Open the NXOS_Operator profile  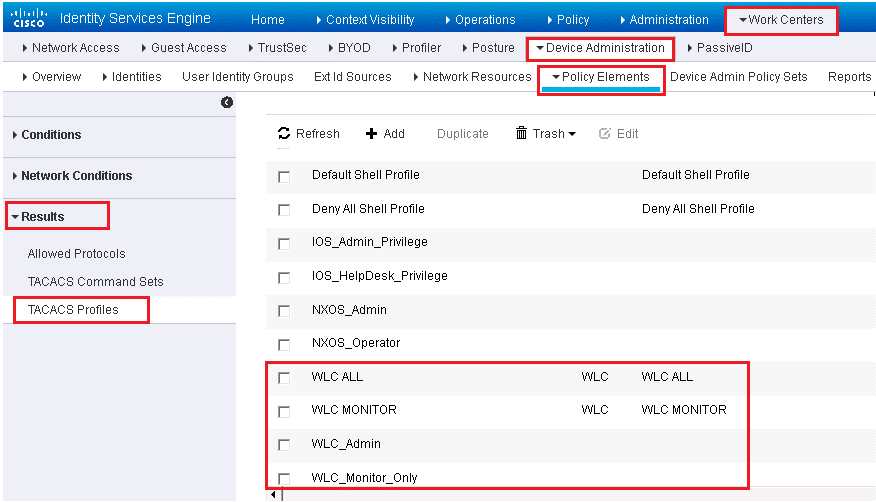click(x=356, y=343)
